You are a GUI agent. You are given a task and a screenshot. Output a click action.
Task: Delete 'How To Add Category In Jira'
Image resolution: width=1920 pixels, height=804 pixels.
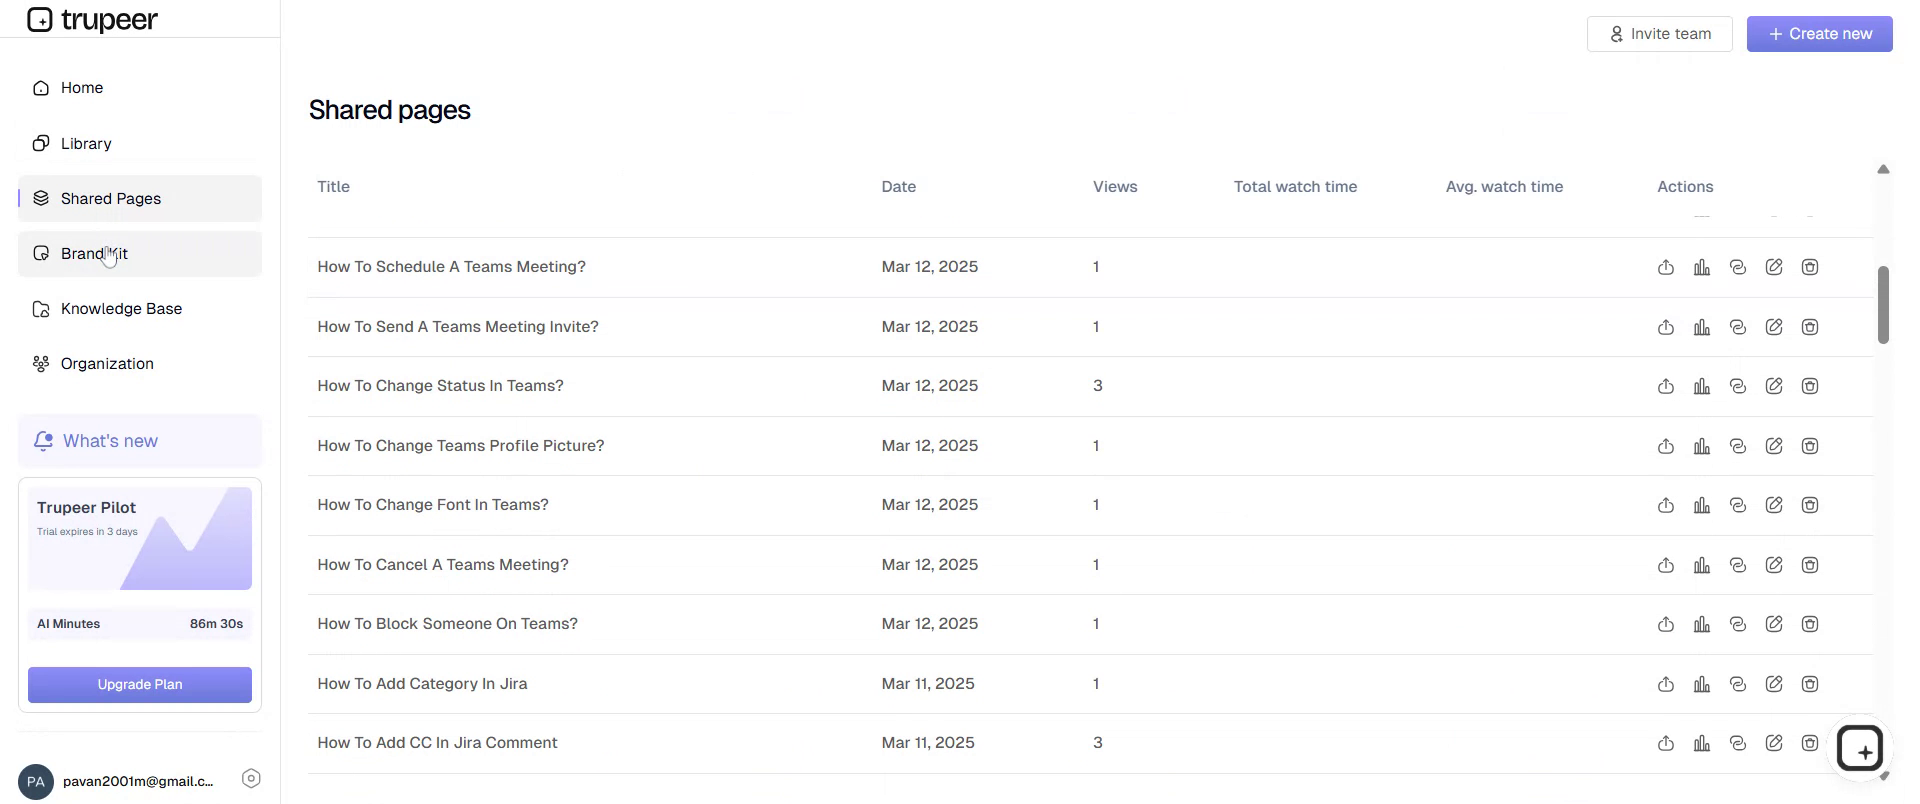1810,684
